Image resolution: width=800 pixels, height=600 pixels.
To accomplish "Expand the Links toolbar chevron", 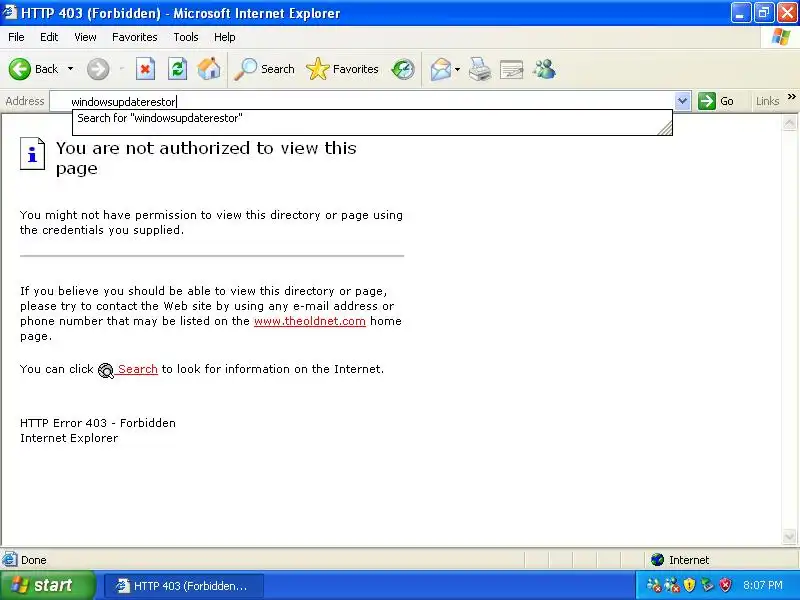I will click(x=791, y=97).
